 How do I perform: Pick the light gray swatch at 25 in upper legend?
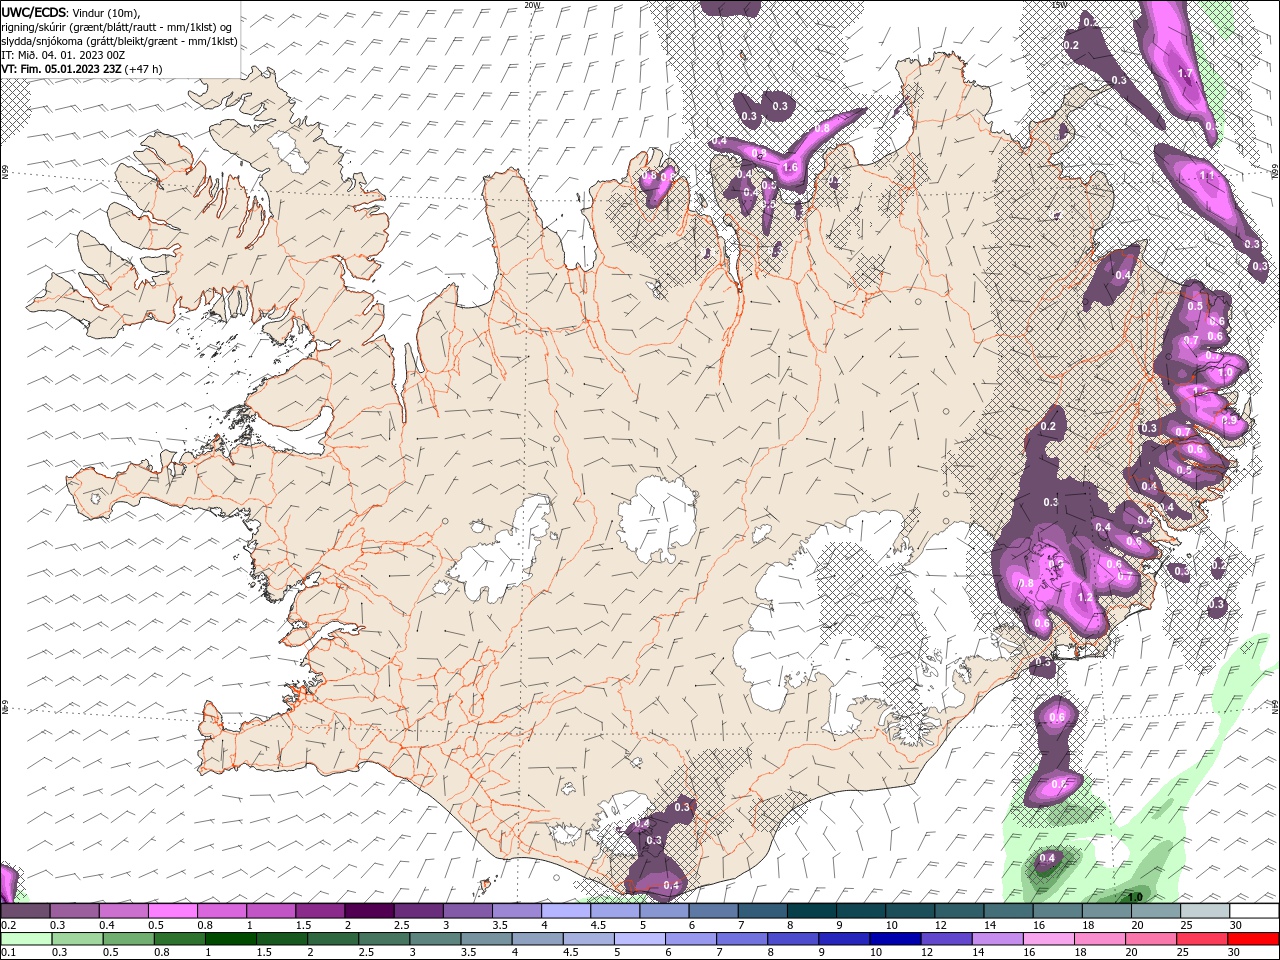[1204, 911]
